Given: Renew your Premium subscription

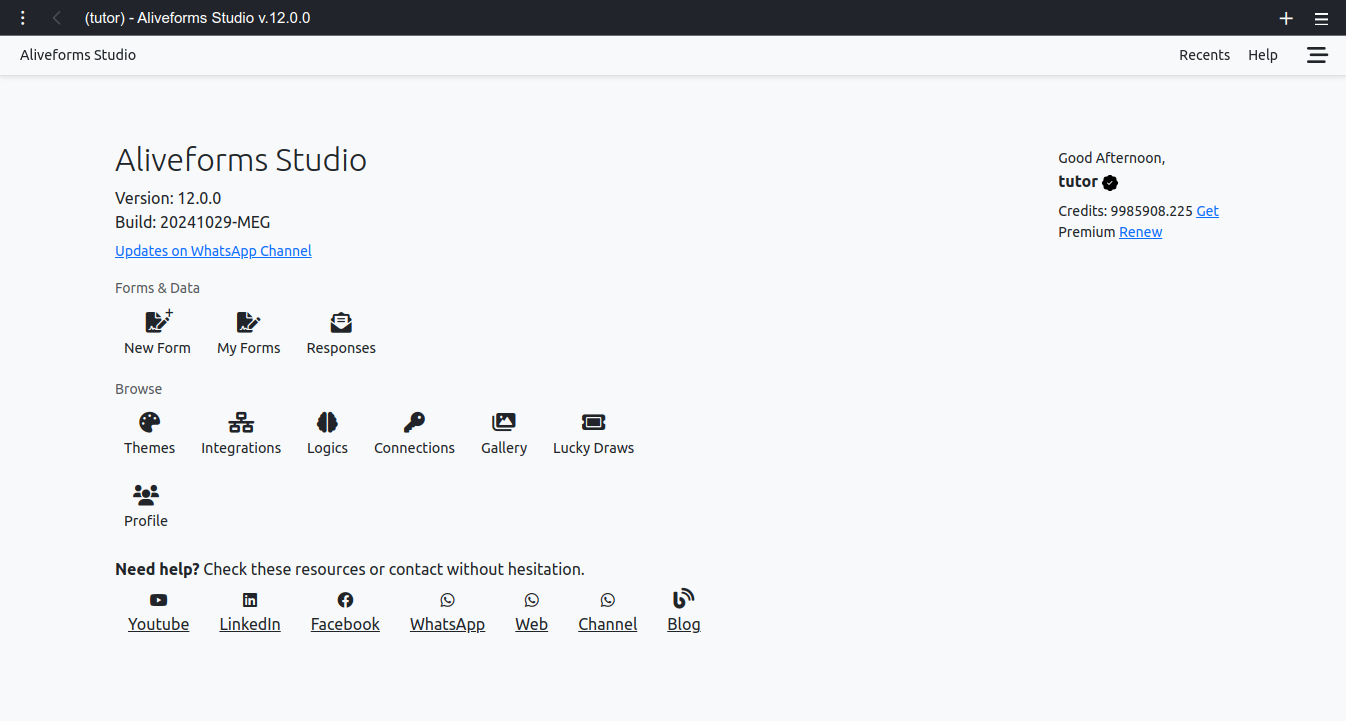Looking at the screenshot, I should pyautogui.click(x=1140, y=231).
